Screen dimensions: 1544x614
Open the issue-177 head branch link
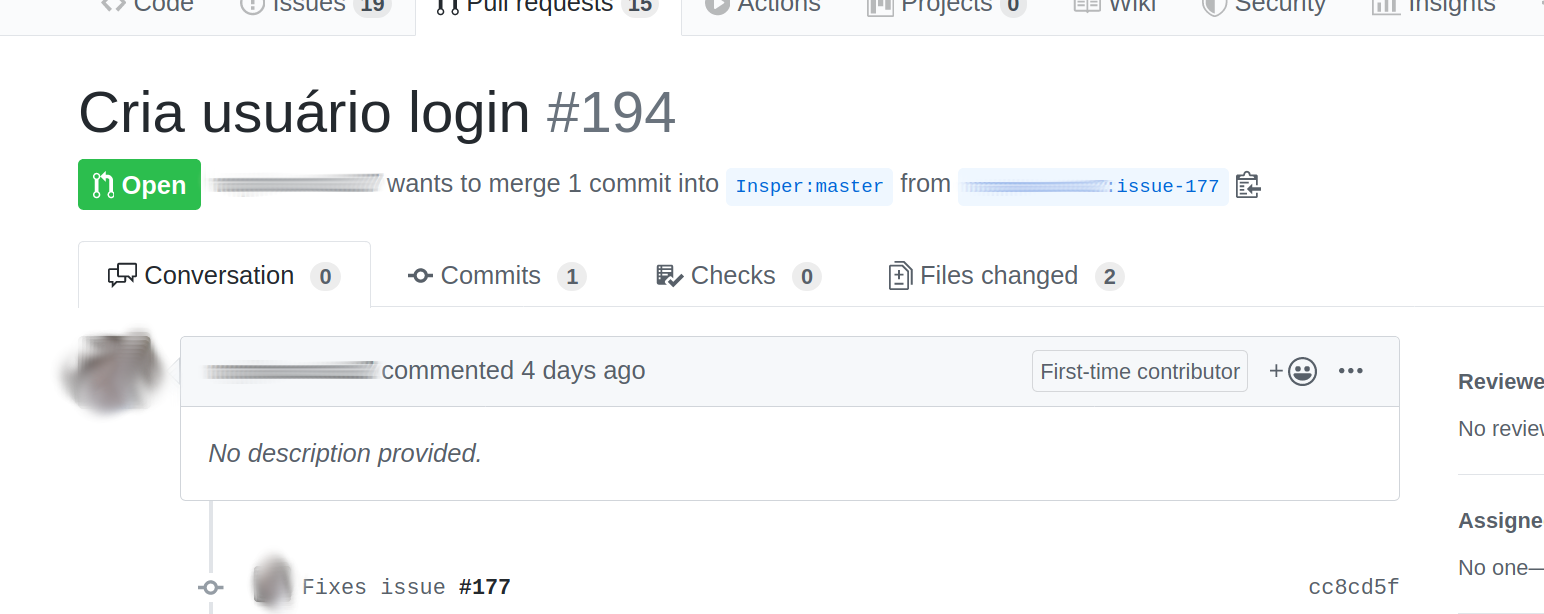(1167, 186)
